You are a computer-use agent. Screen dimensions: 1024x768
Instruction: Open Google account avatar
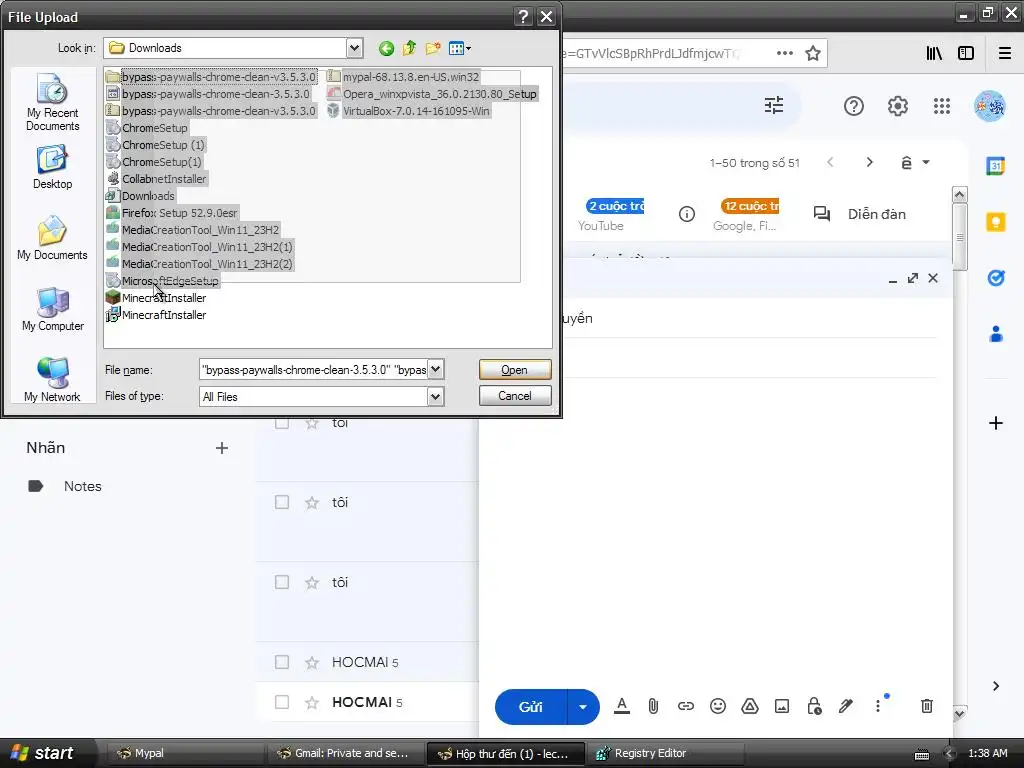tap(989, 106)
